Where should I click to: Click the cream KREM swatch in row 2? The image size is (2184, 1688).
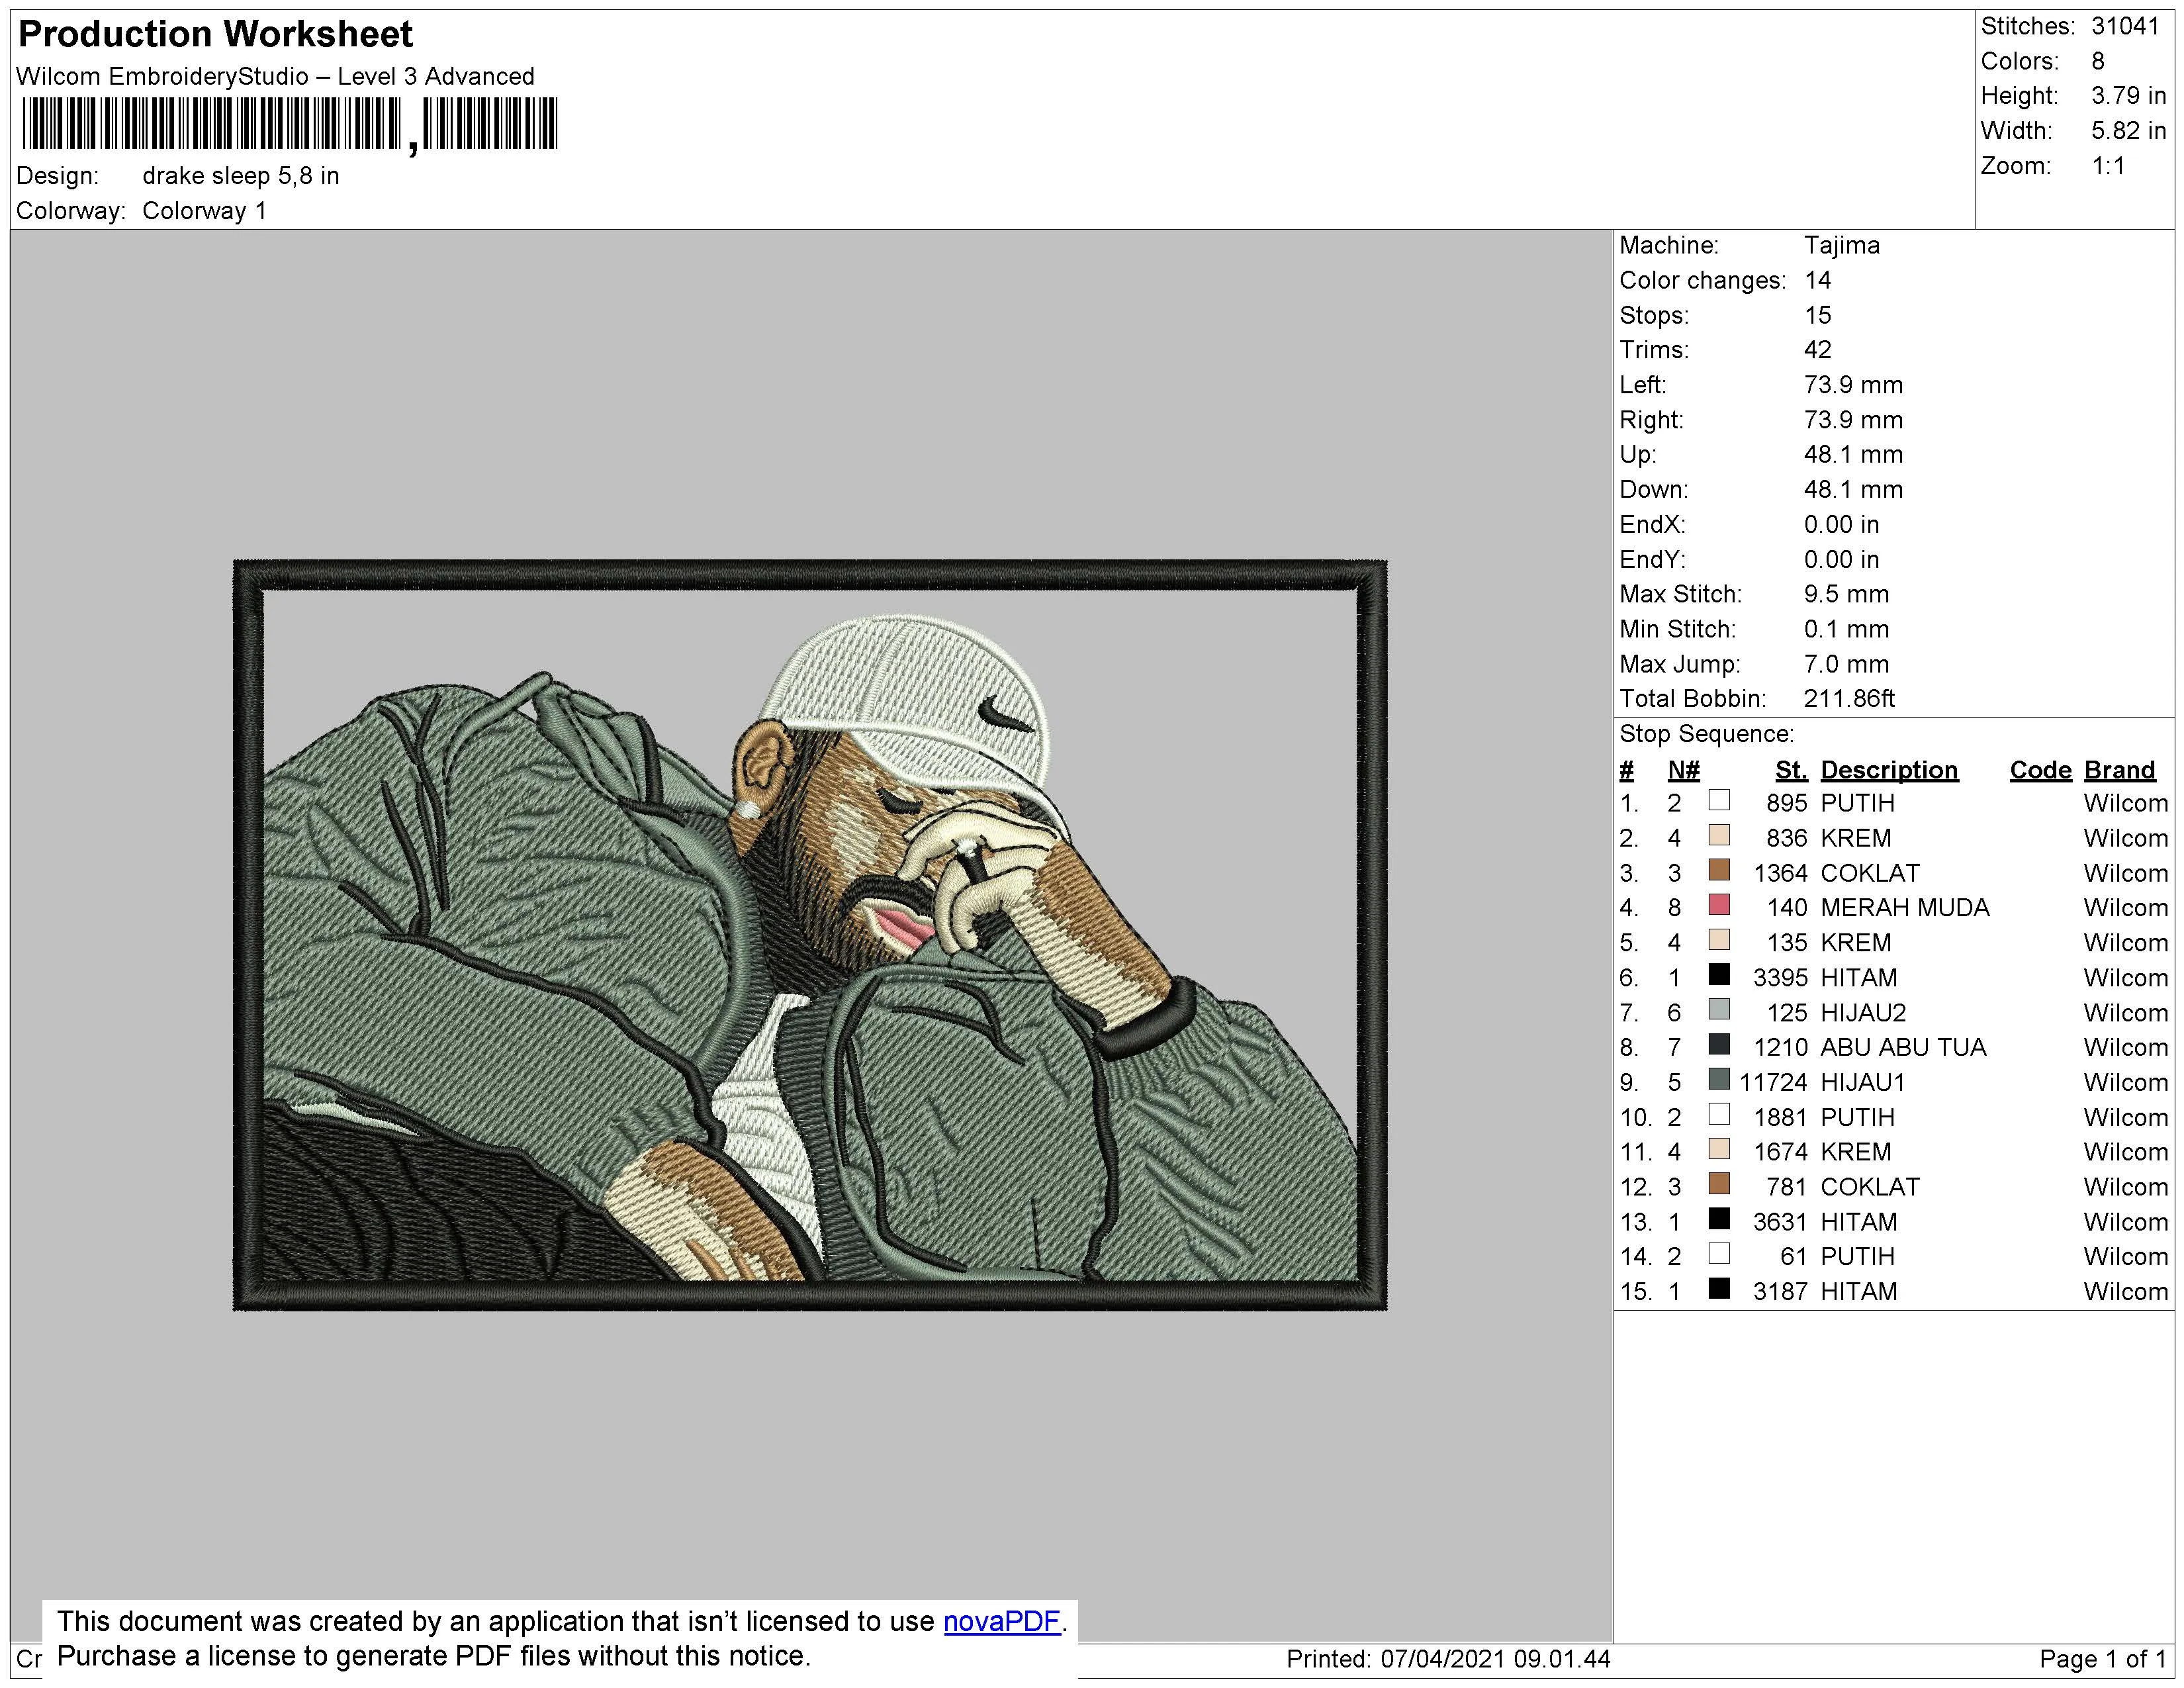[1719, 835]
